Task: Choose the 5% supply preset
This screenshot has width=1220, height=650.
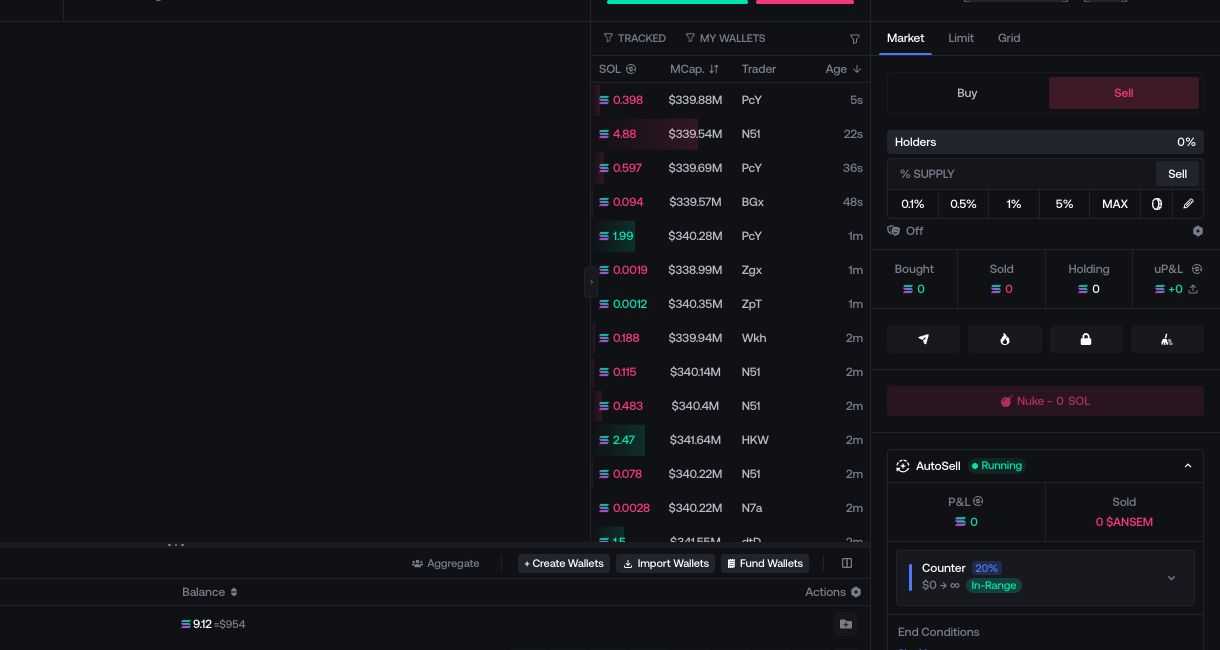Action: coord(1064,204)
